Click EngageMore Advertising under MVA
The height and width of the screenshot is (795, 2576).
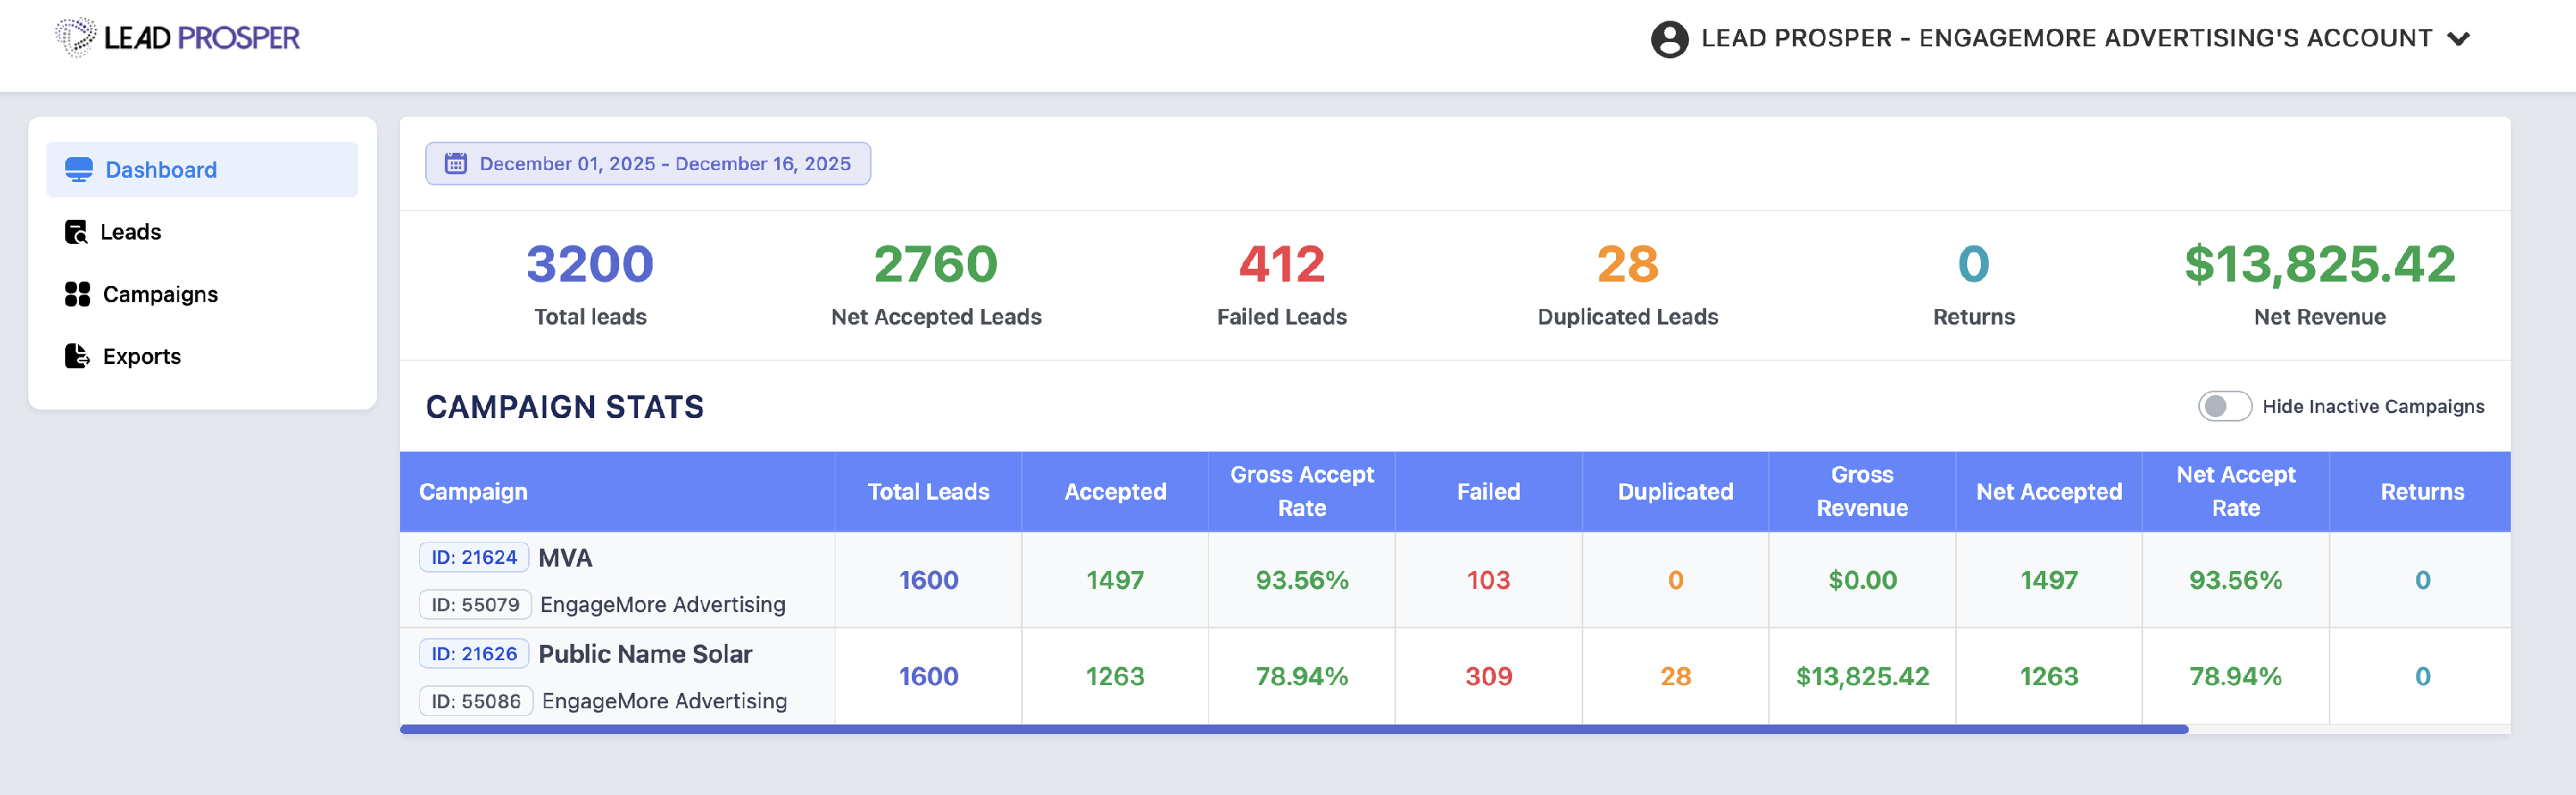point(663,604)
